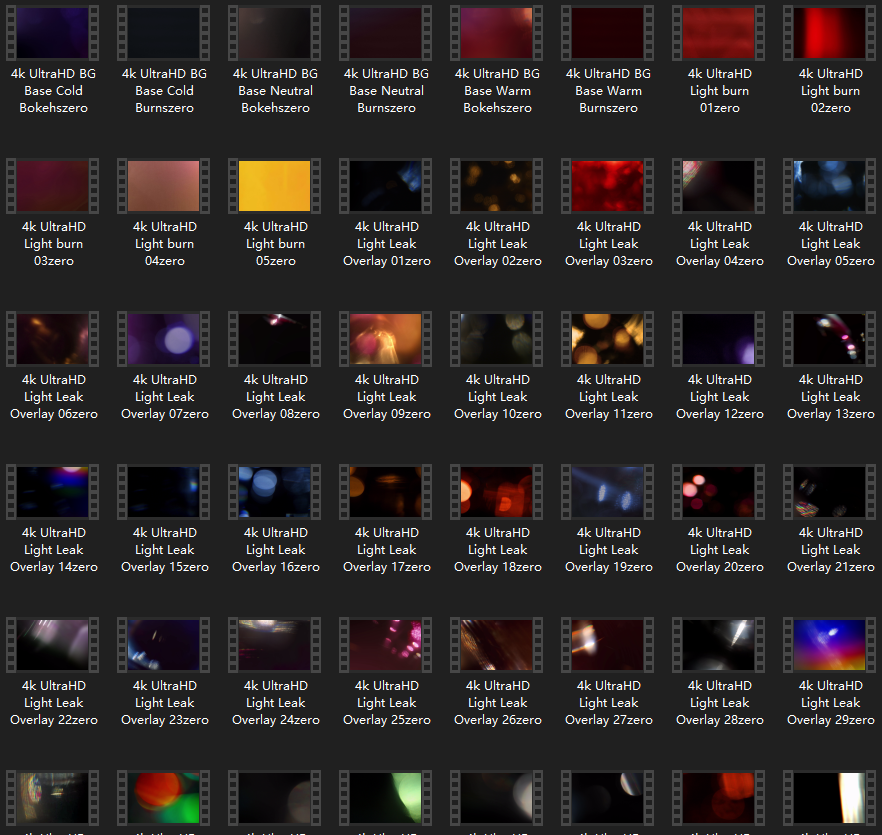Click Light Leak Overlay 04zero thumbnail
Screen dimensions: 882x835
click(x=718, y=186)
